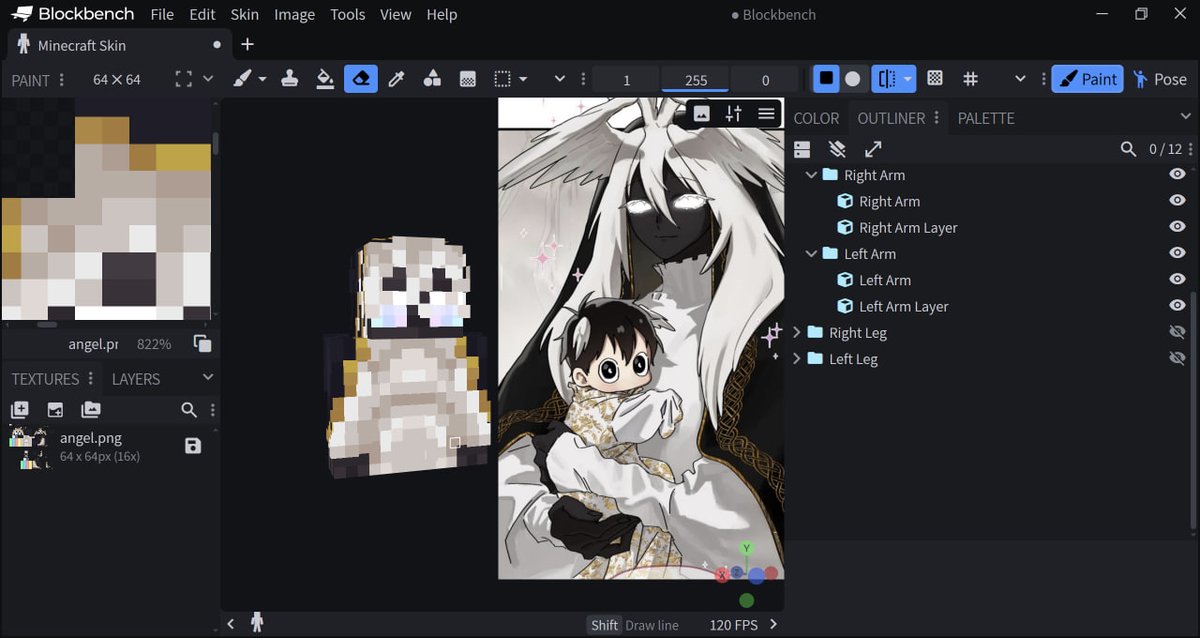Screen dimensions: 1200x638
Task: Expand the Right Leg group
Action: pos(797,333)
